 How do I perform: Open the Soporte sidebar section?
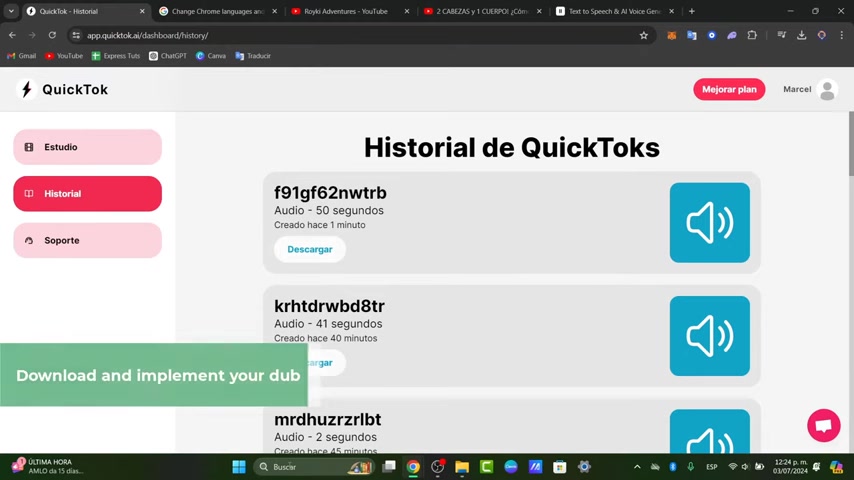coord(87,240)
